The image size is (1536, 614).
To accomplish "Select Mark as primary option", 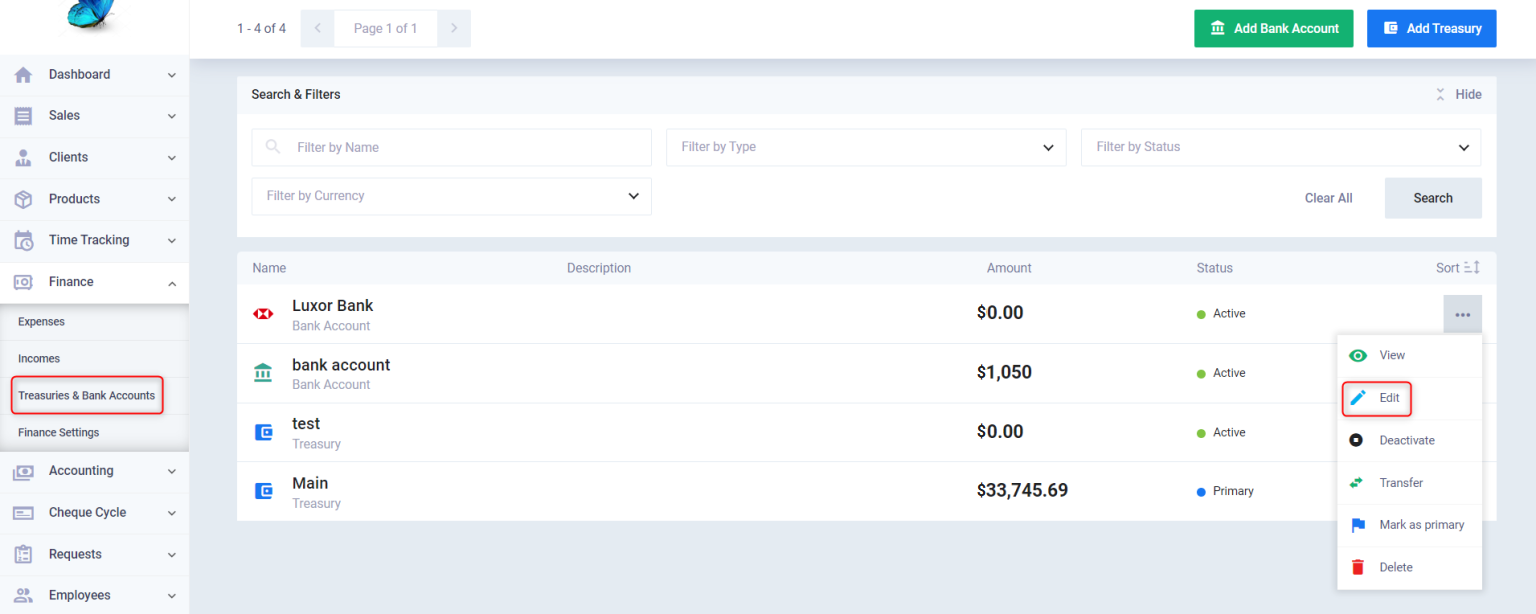I will [x=1409, y=525].
